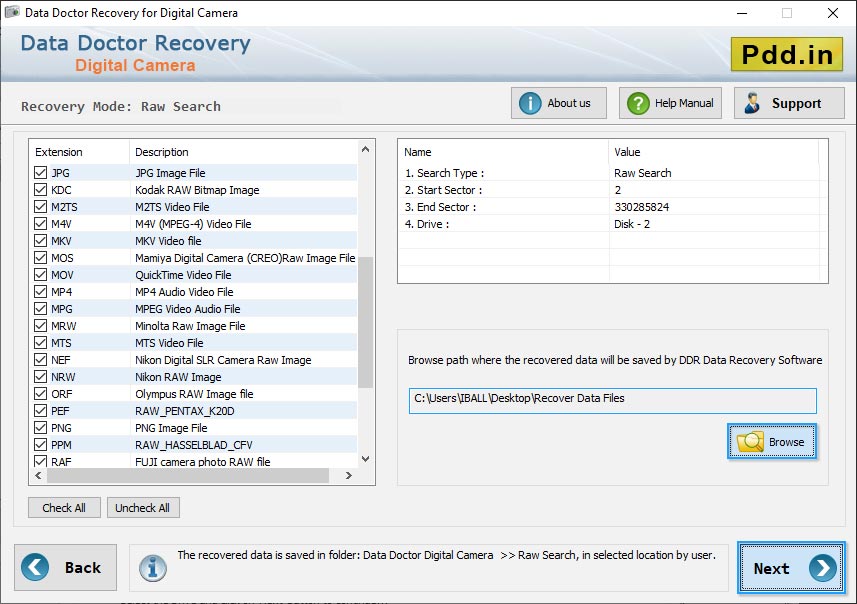Viewport: 857px width, 604px height.
Task: Uncheck the JPG extension checkbox
Action: pos(40,173)
